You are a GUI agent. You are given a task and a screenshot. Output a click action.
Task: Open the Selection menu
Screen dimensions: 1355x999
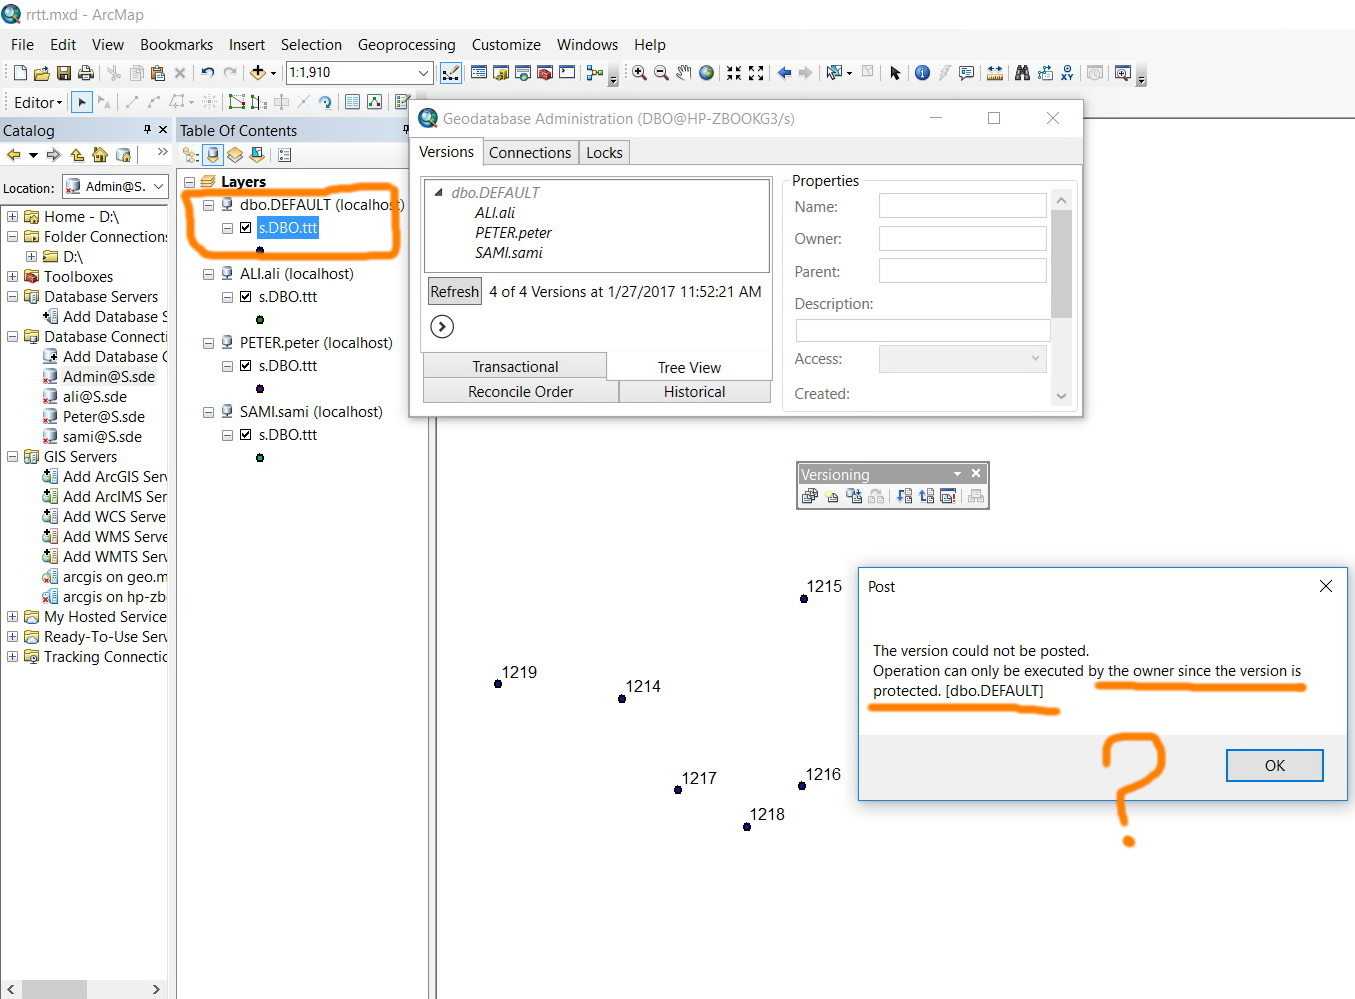point(311,45)
